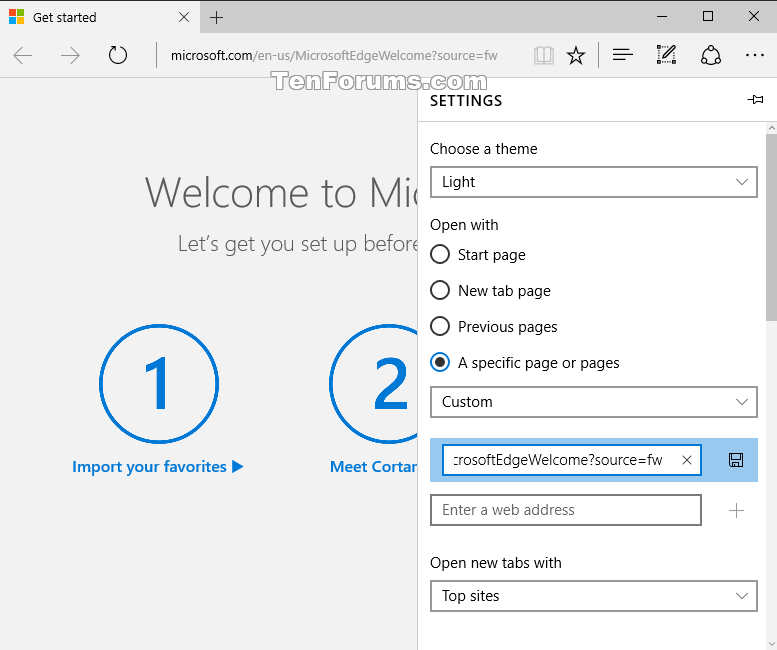Add page to favorites star icon
This screenshot has height=650, width=777.
[576, 55]
